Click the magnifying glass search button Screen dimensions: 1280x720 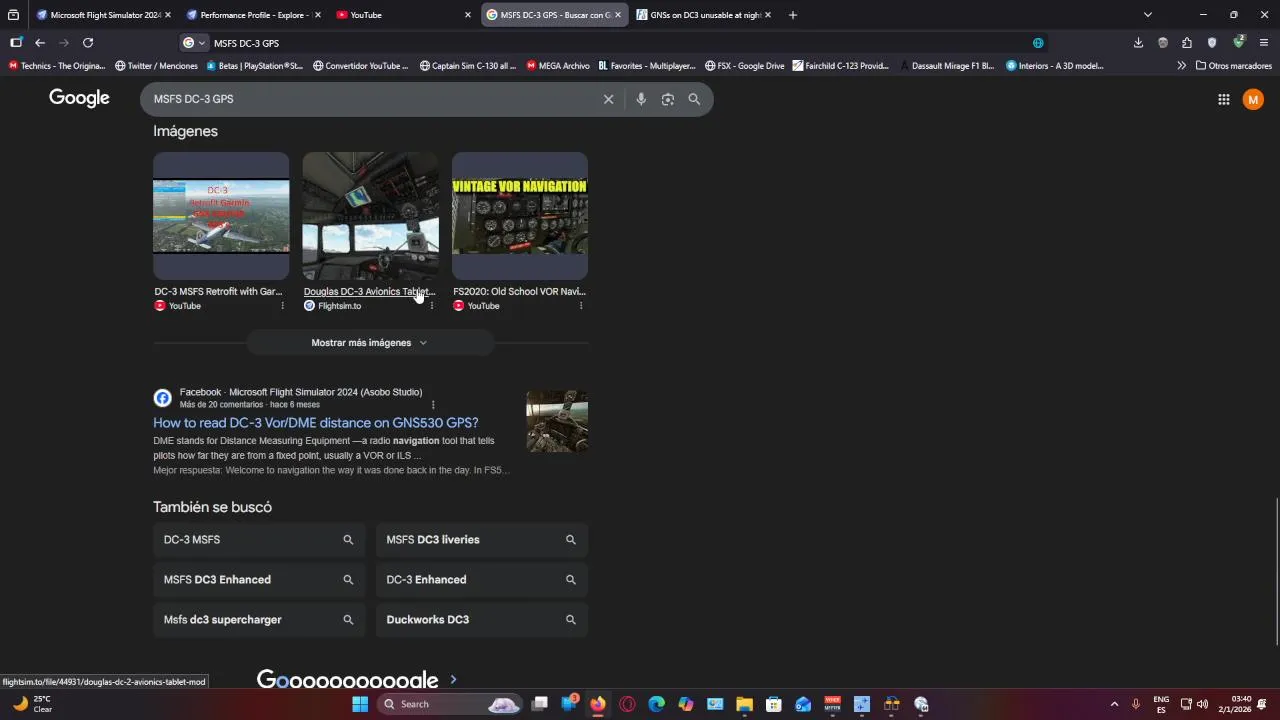coord(694,99)
